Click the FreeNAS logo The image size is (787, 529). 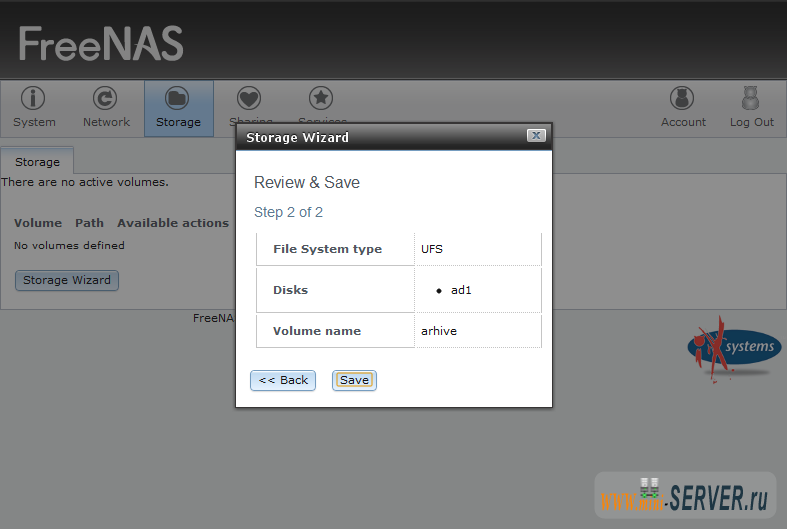pyautogui.click(x=101, y=44)
